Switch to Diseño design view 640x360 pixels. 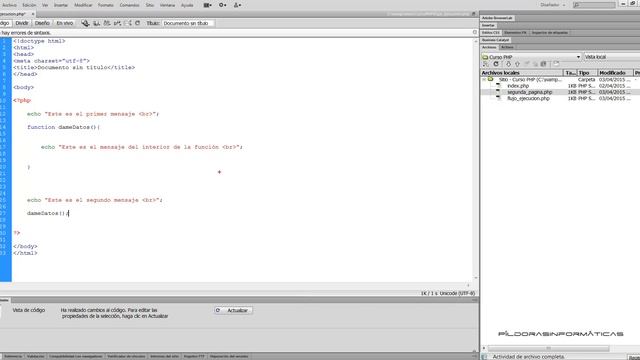point(42,23)
